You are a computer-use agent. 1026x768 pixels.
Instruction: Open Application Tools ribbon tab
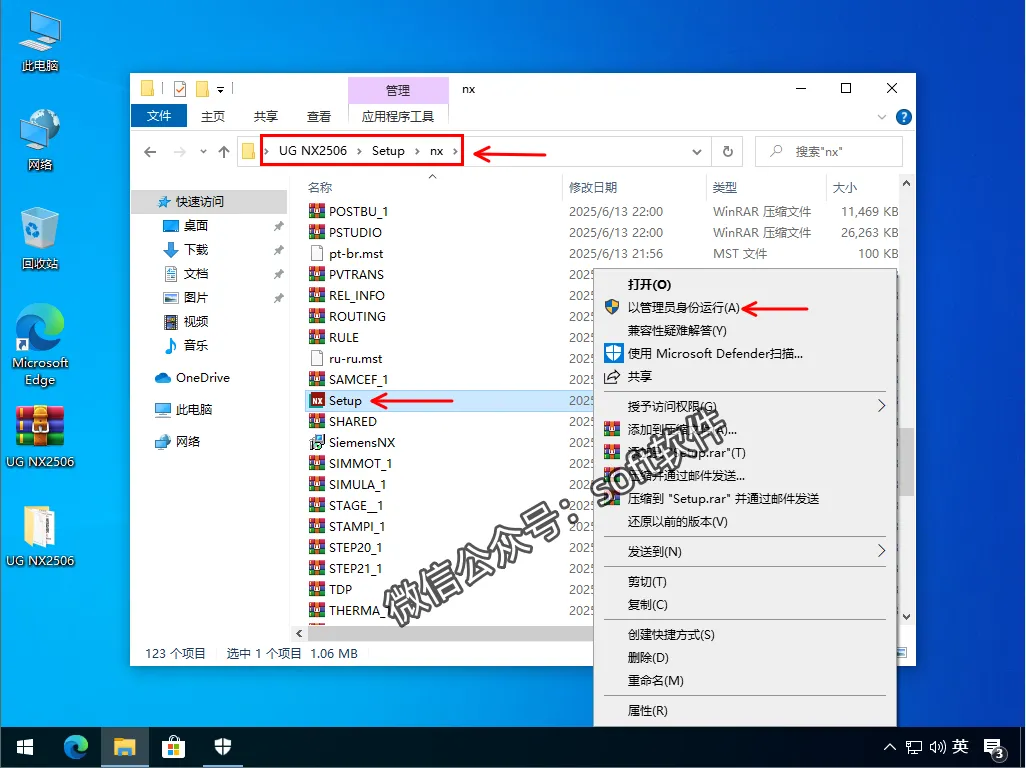(398, 116)
